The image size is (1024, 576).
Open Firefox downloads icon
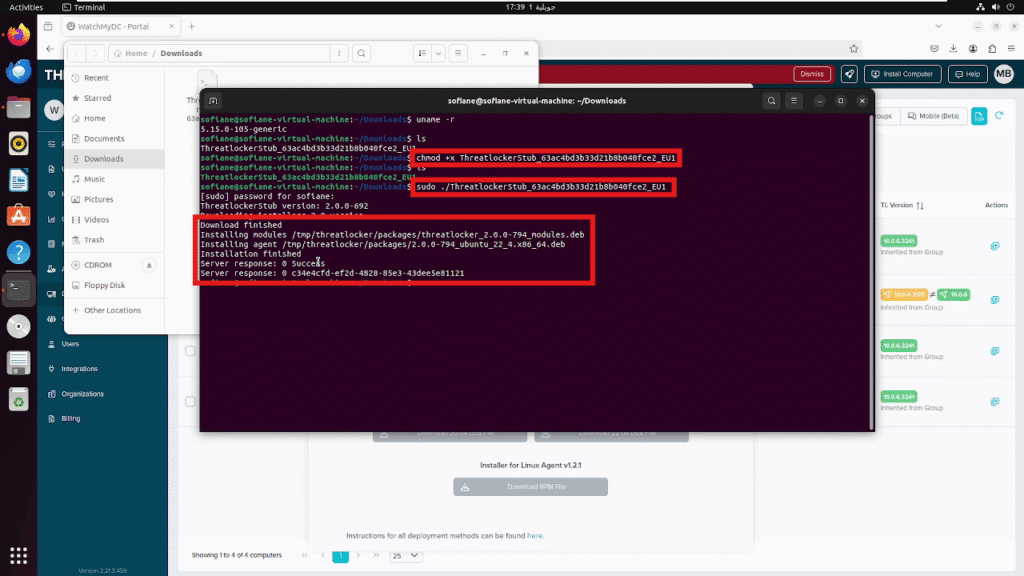[953, 48]
